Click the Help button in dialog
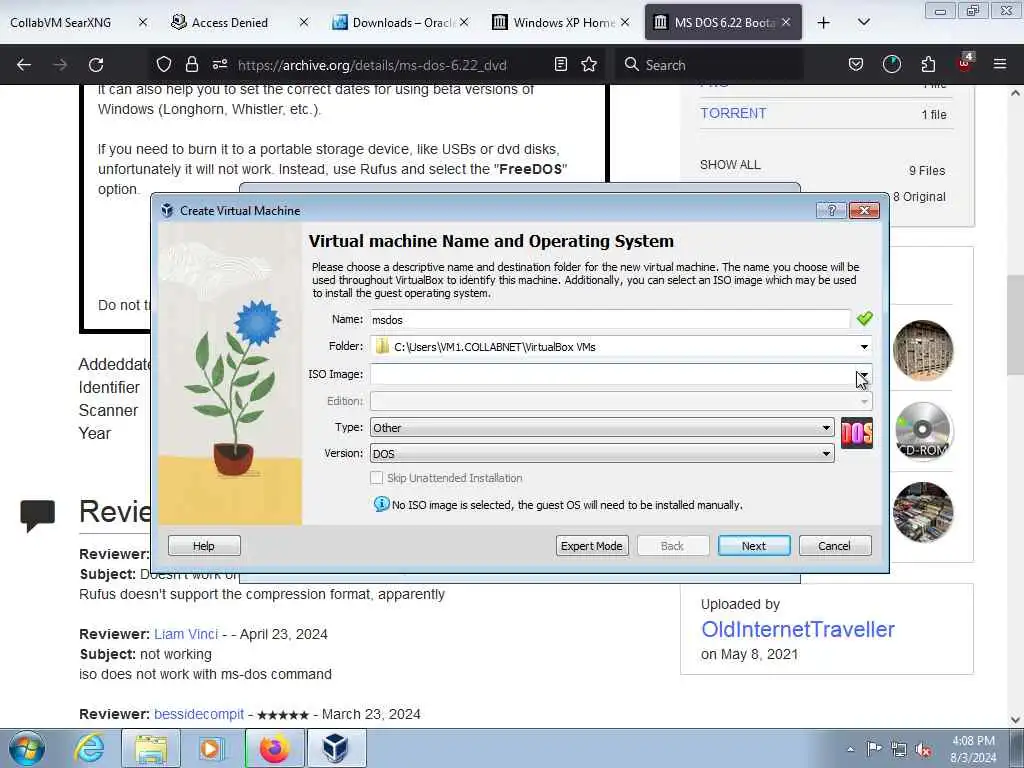The width and height of the screenshot is (1024, 768). pyautogui.click(x=204, y=546)
